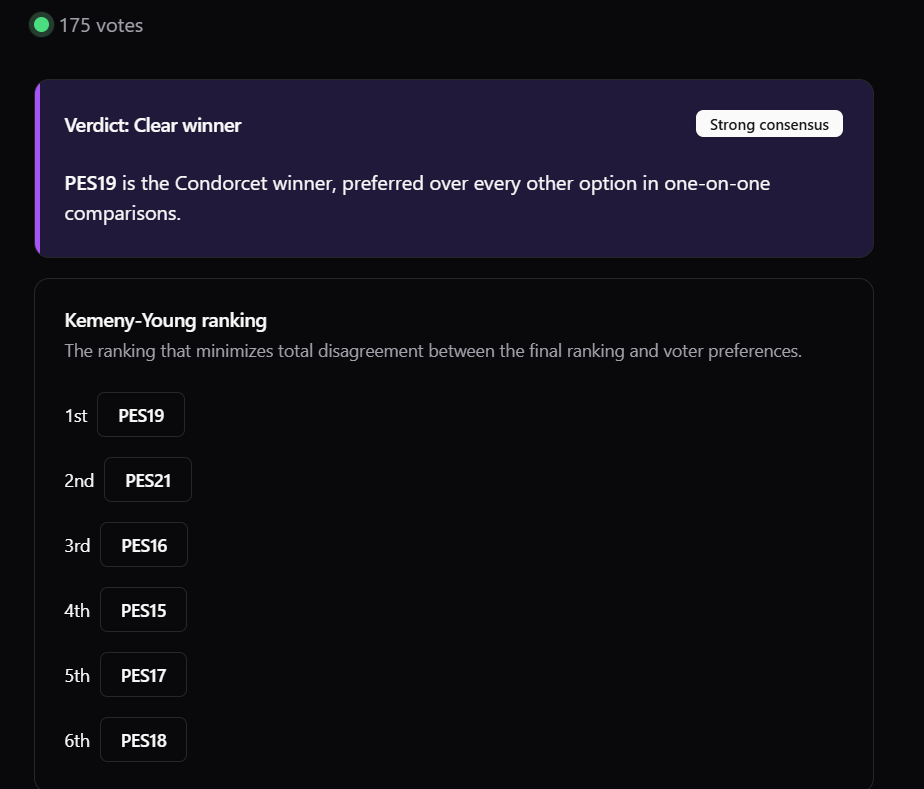Select the PES21 chip ranked 2nd
Viewport: 924px width, 789px height.
(148, 480)
